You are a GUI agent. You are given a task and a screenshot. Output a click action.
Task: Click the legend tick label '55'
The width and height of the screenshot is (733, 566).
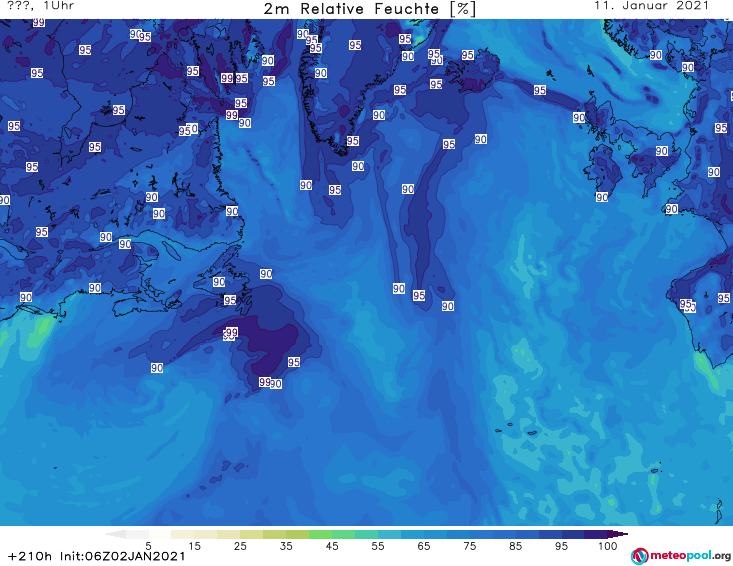(378, 546)
